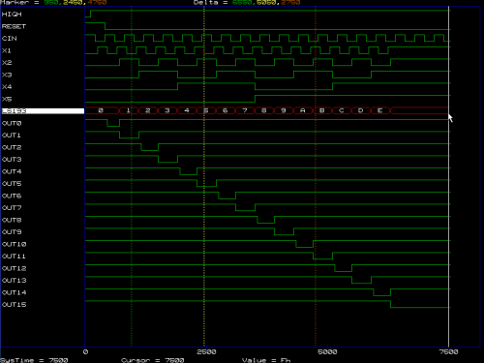The height and width of the screenshot is (363, 484).
Task: Click the Delta readout at top
Action: 247,2
